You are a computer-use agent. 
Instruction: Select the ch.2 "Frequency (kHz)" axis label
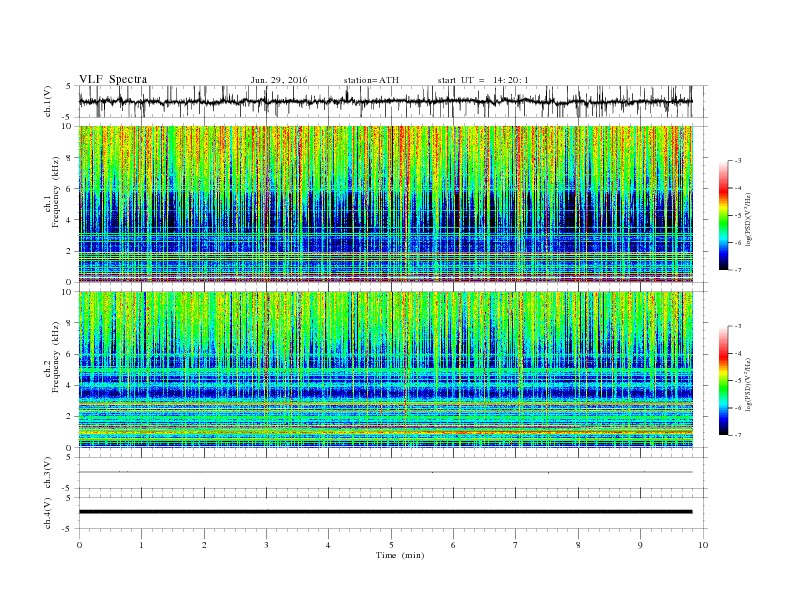(x=56, y=358)
